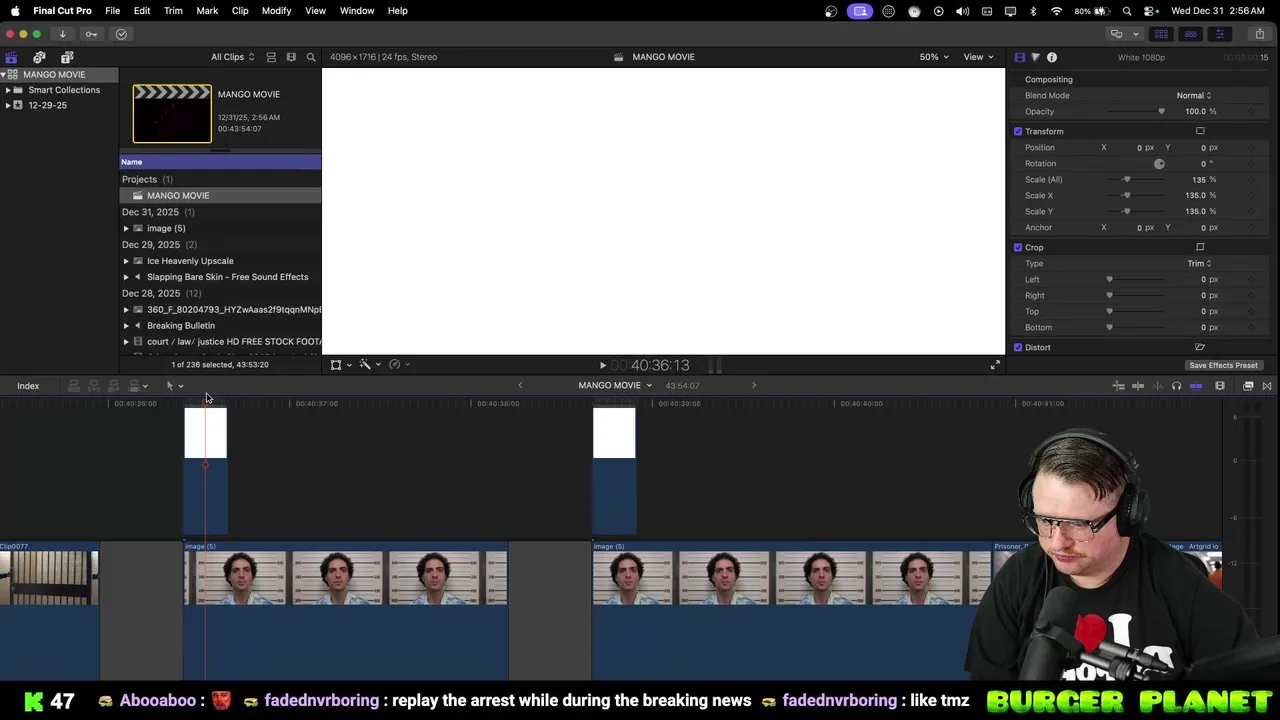The height and width of the screenshot is (720, 1280).
Task: Reset the Distort section icon
Action: pyautogui.click(x=1200, y=347)
